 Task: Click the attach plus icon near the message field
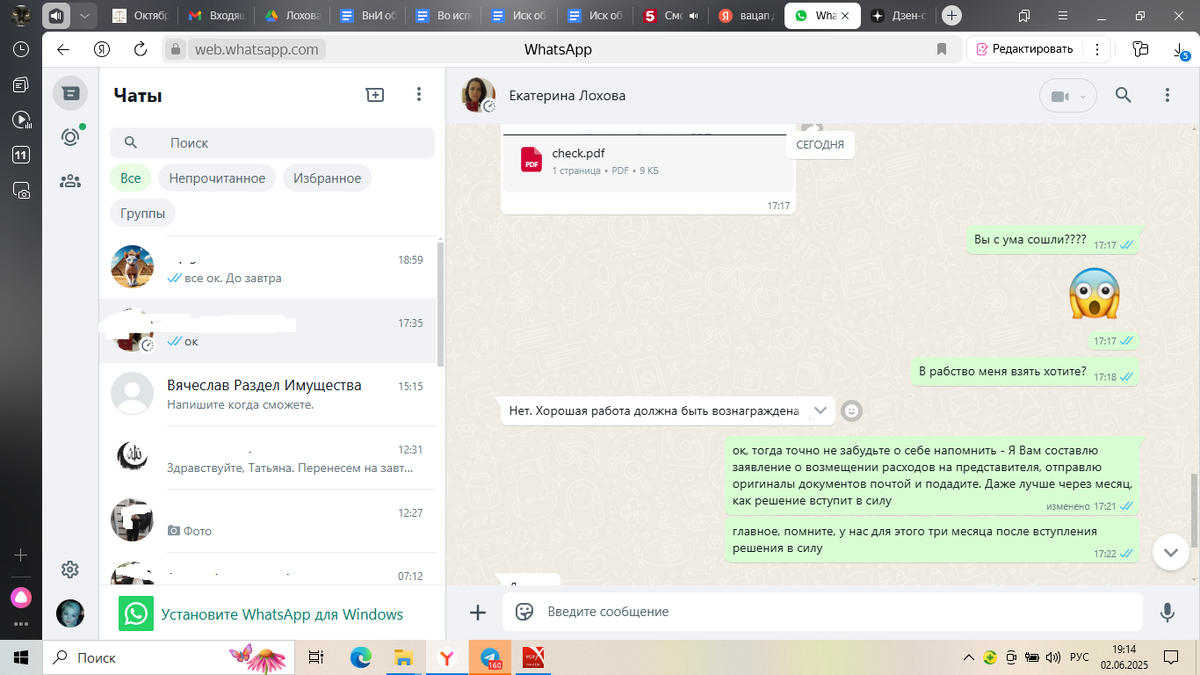tap(478, 612)
